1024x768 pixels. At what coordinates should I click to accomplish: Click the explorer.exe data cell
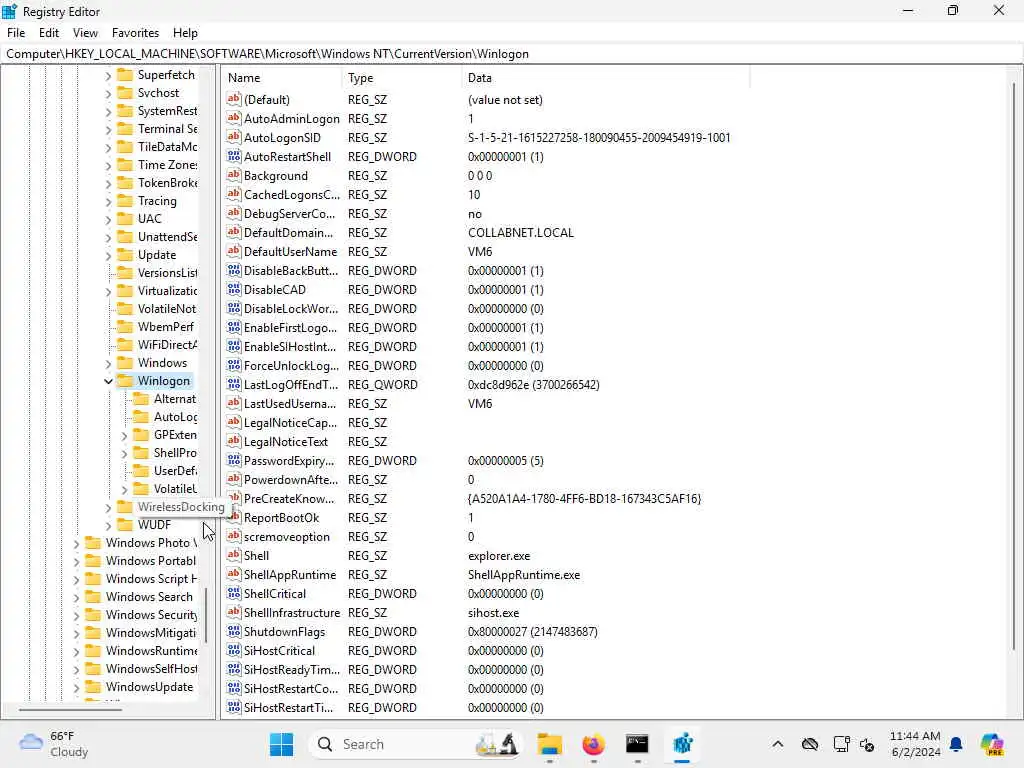499,556
